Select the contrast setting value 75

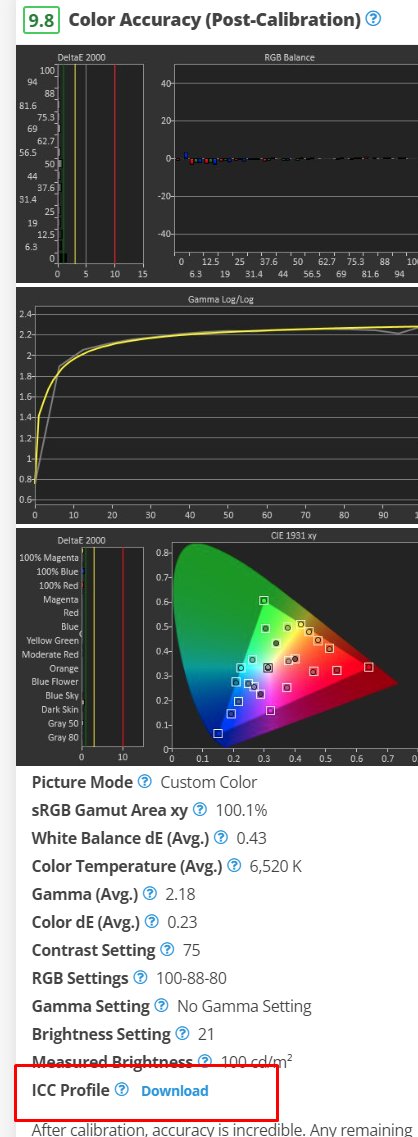[x=192, y=950]
